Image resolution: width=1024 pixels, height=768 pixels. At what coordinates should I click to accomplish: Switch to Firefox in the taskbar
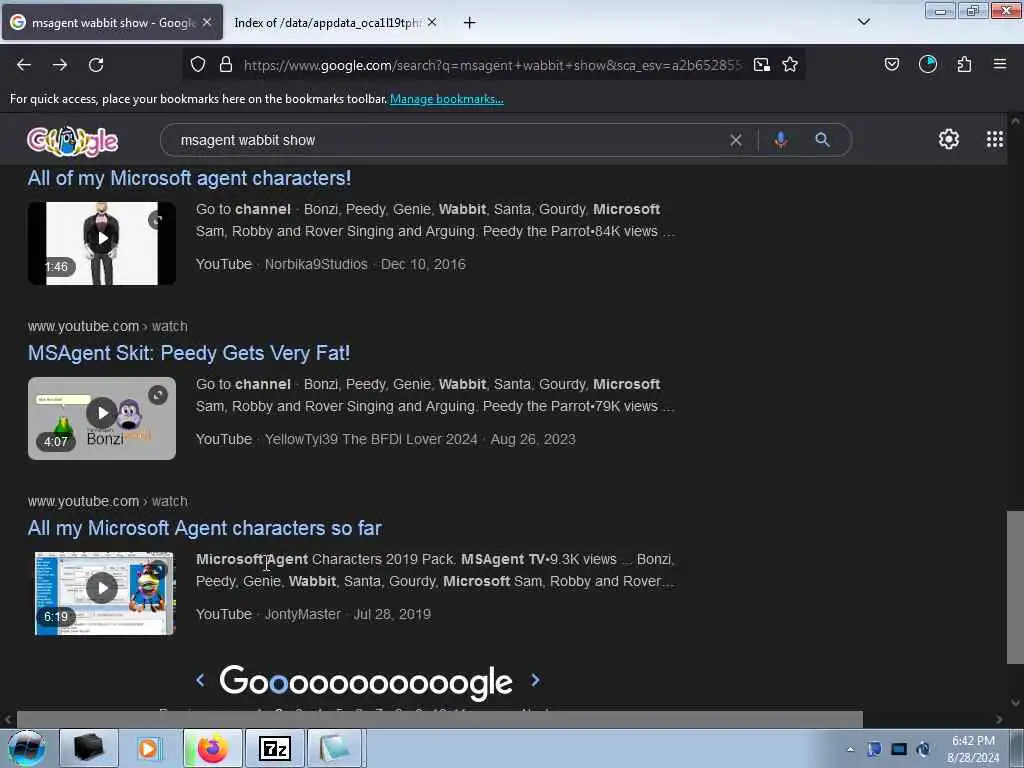(x=212, y=748)
